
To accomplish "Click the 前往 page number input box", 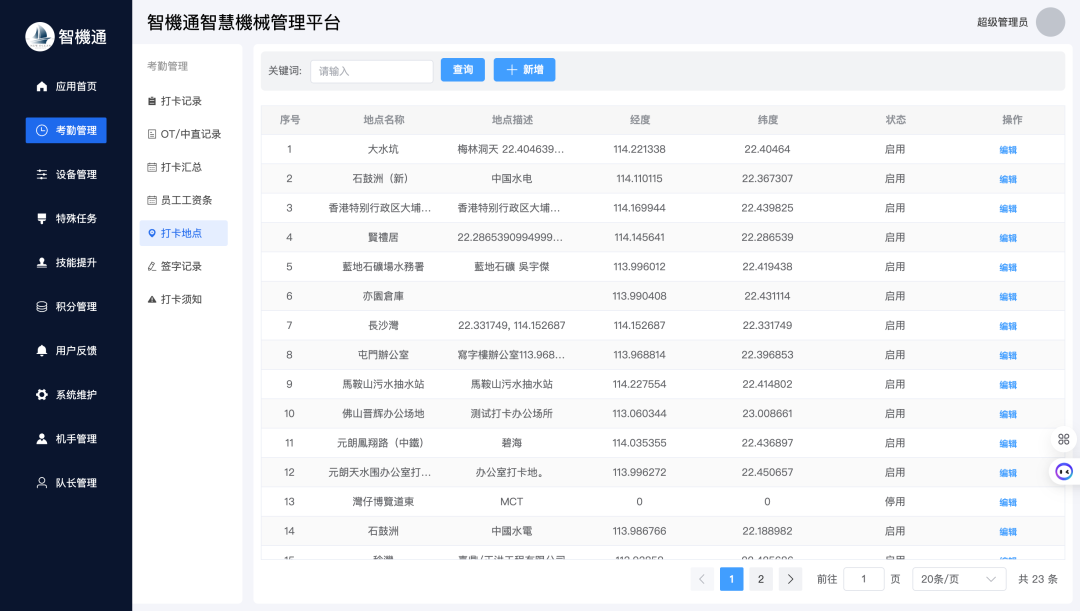I will (864, 579).
